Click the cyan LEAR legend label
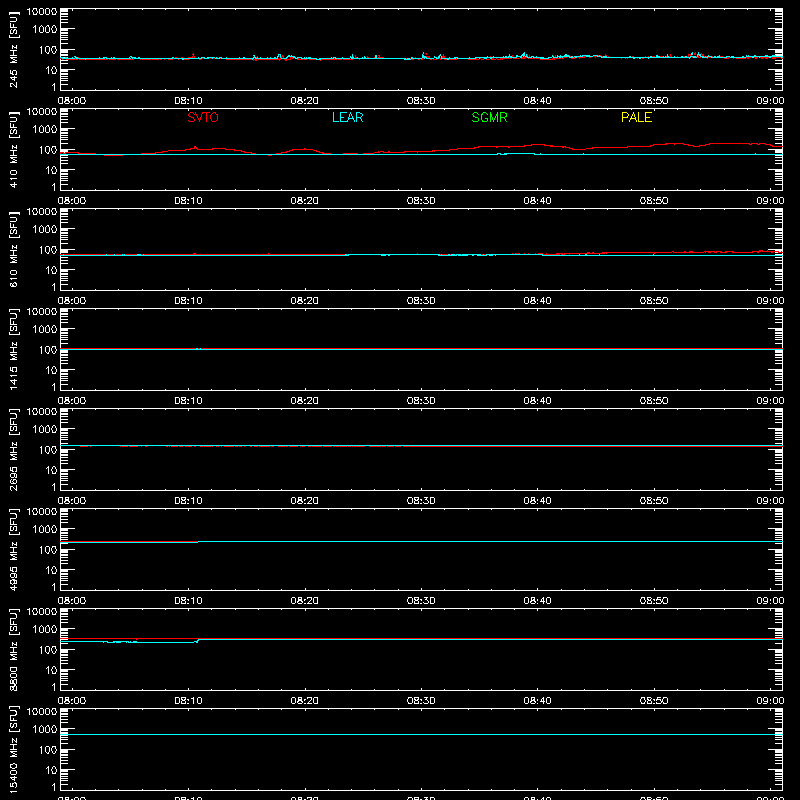Image resolution: width=800 pixels, height=800 pixels. [x=347, y=117]
